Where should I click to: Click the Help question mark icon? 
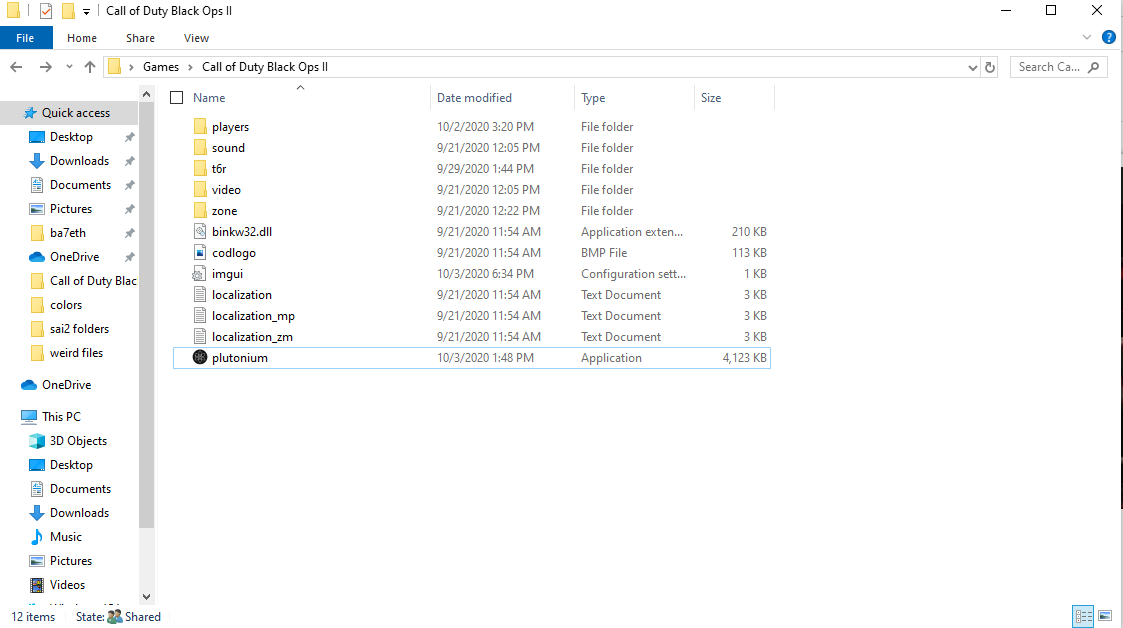tap(1109, 37)
